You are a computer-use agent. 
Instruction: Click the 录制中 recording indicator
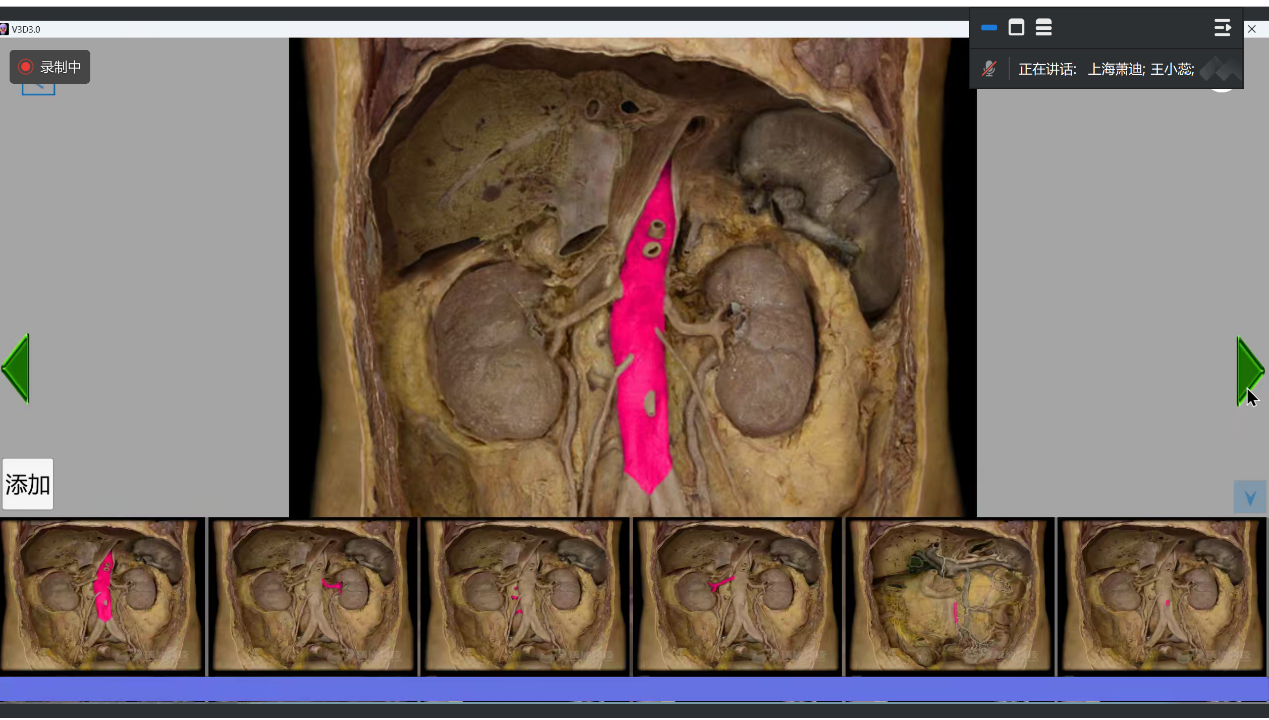point(50,67)
